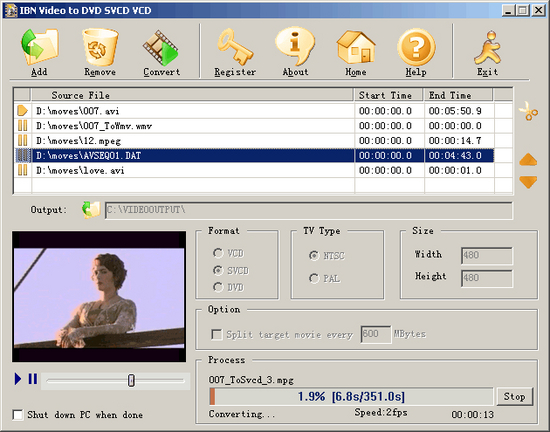Click the Output path field
Screen dimensions: 550x432
point(309,210)
